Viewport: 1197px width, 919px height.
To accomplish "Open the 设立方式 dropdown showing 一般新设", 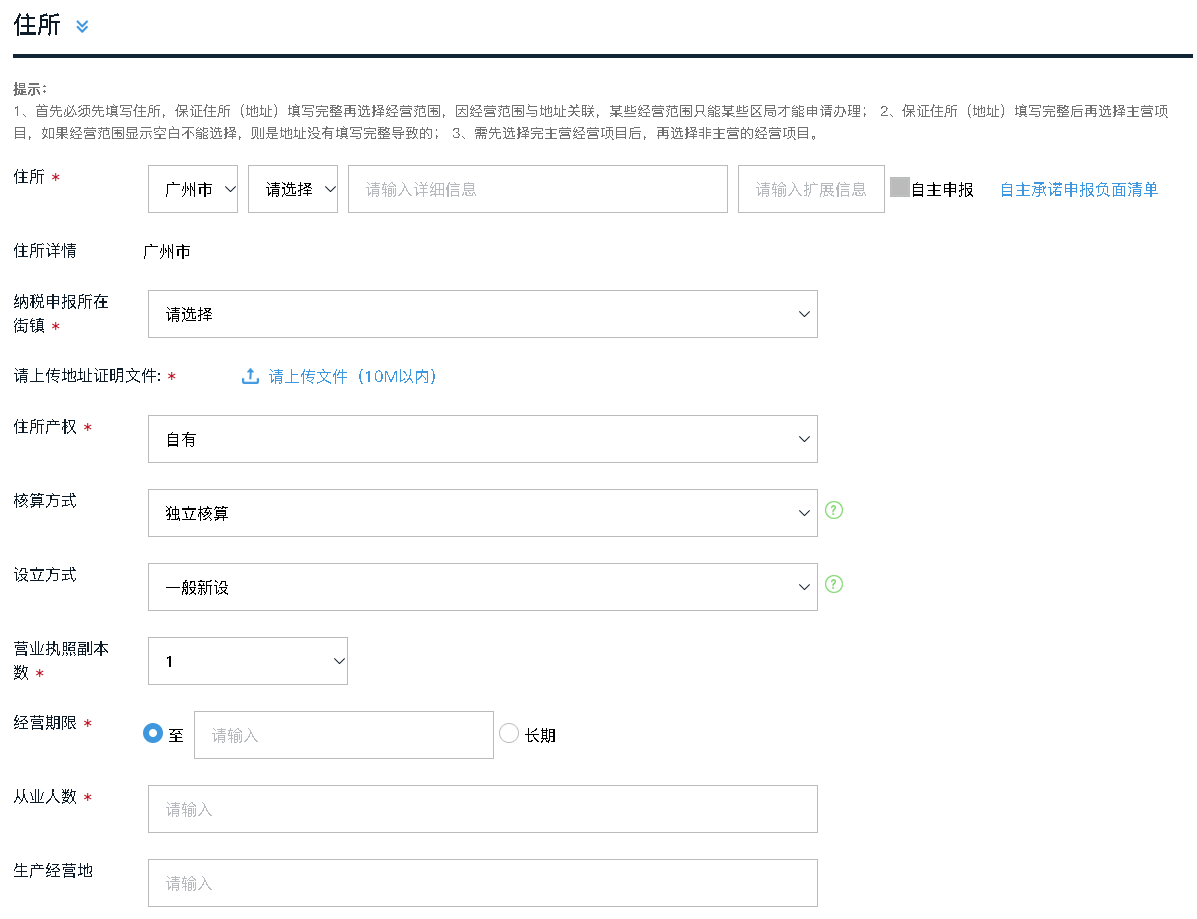I will (x=482, y=586).
